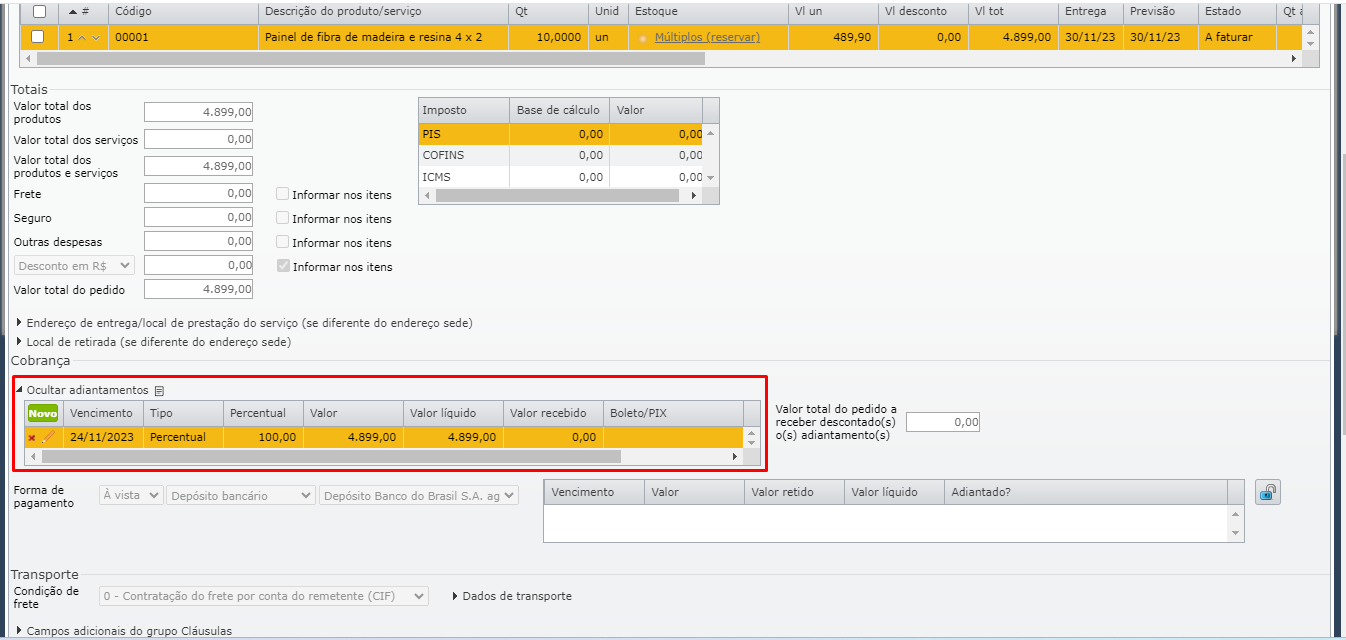Click the 100,00 percentual cell
Screen dimensions: 1346x640
[263, 437]
